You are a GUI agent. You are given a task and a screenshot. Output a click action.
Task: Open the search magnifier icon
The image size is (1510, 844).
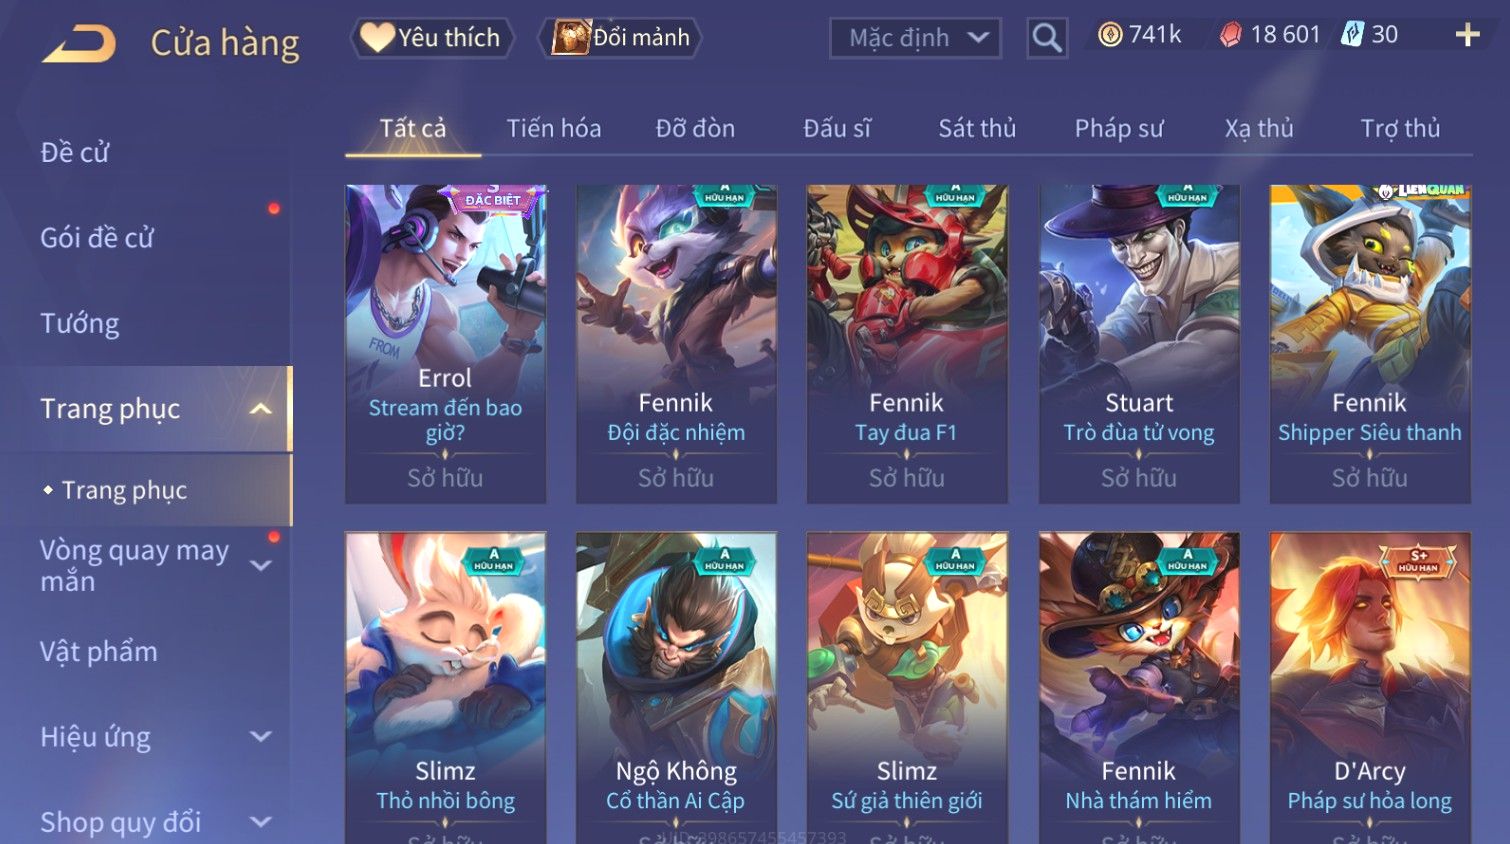(1047, 39)
